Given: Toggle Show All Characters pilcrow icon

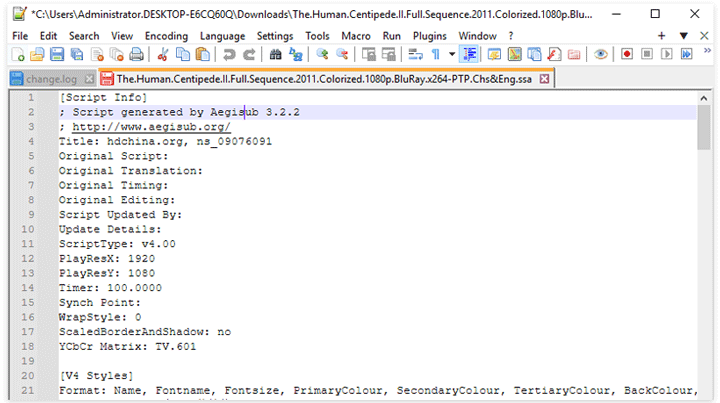Looking at the screenshot, I should pos(435,55).
